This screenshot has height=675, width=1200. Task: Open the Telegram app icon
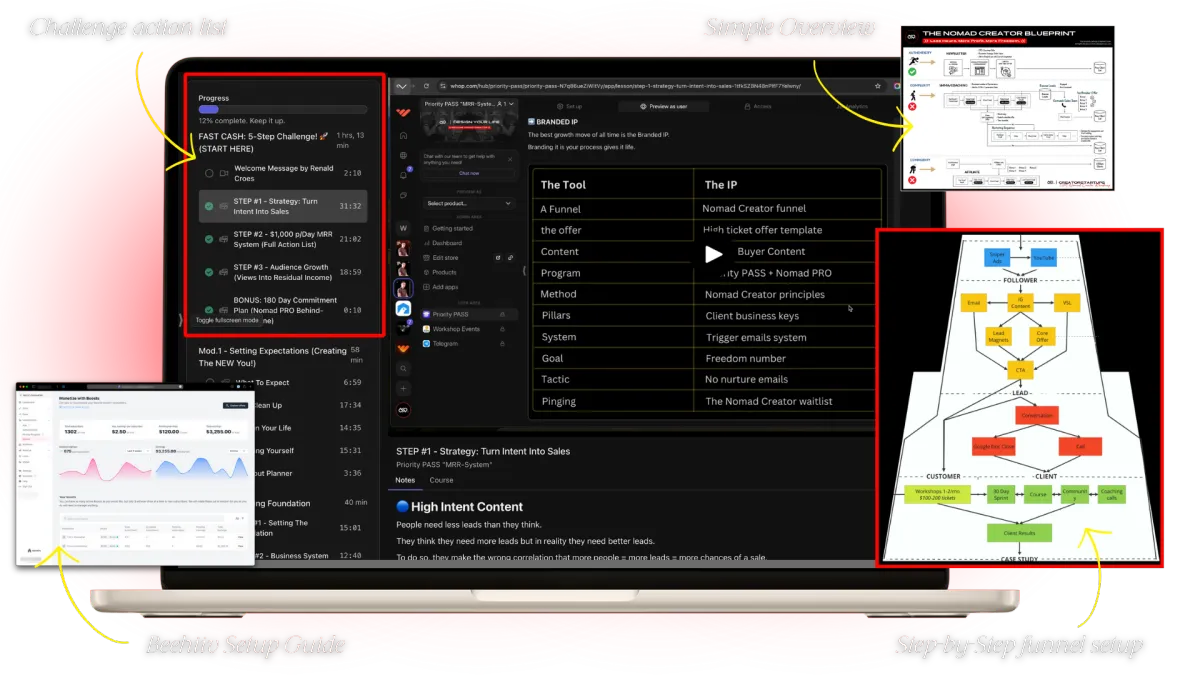click(x=427, y=343)
